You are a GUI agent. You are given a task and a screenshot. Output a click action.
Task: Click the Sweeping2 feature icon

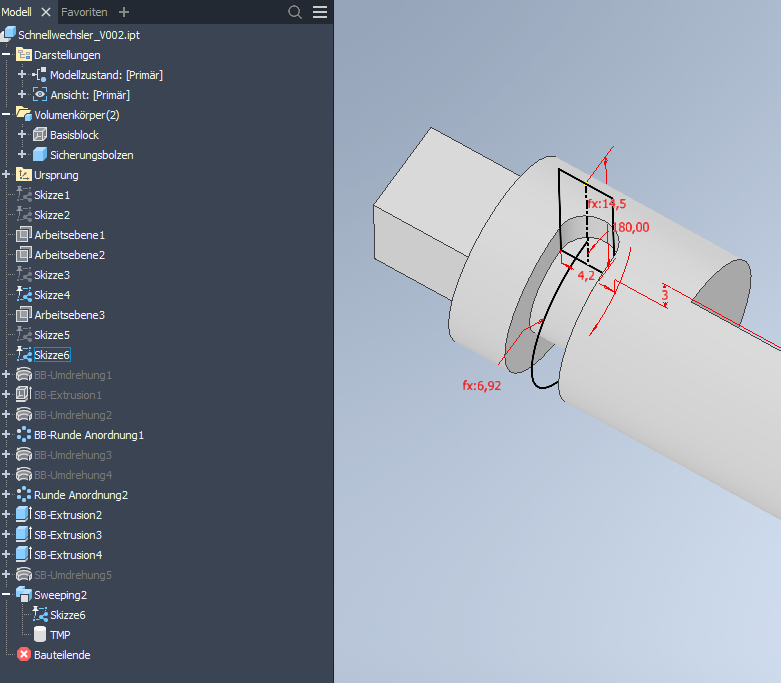(x=25, y=595)
